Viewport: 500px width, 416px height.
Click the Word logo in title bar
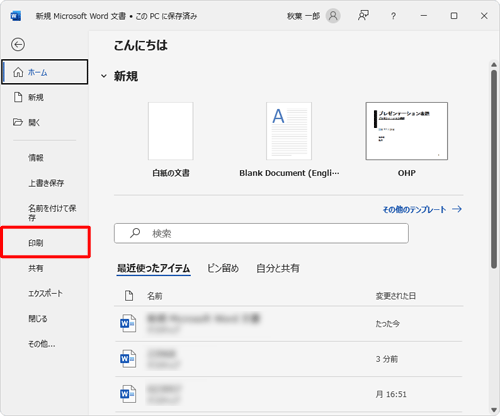16,16
